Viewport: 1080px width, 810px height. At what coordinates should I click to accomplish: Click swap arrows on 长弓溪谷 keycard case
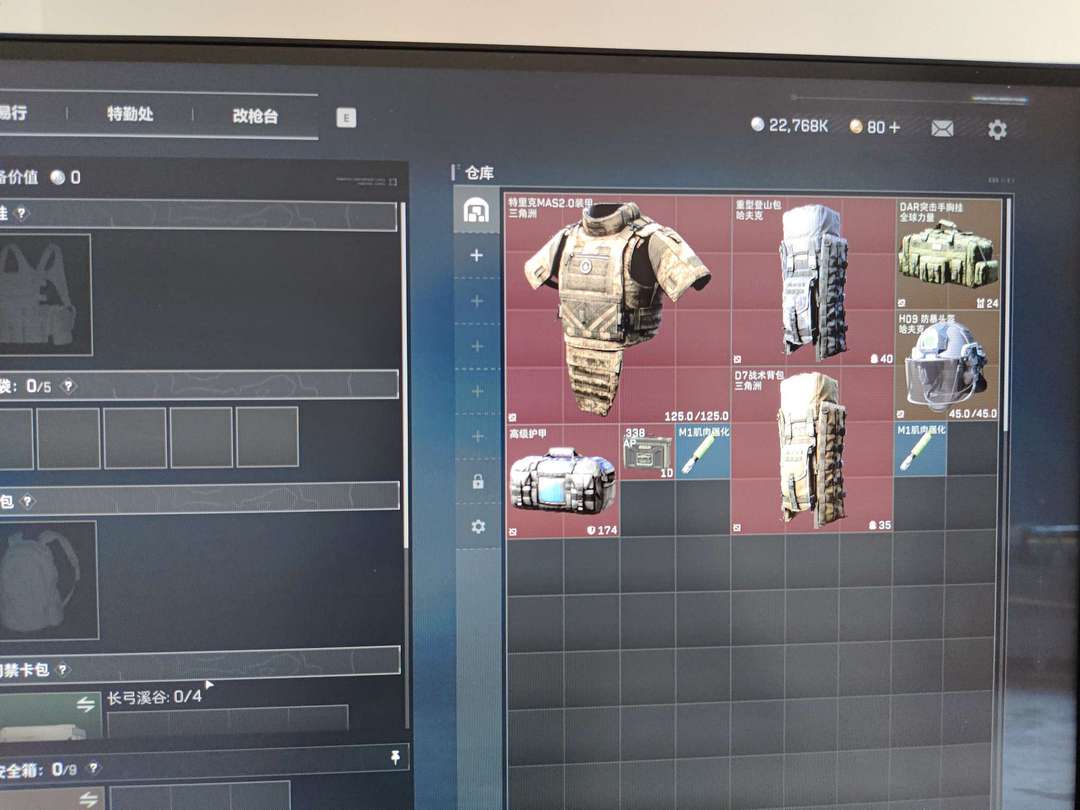[85, 704]
